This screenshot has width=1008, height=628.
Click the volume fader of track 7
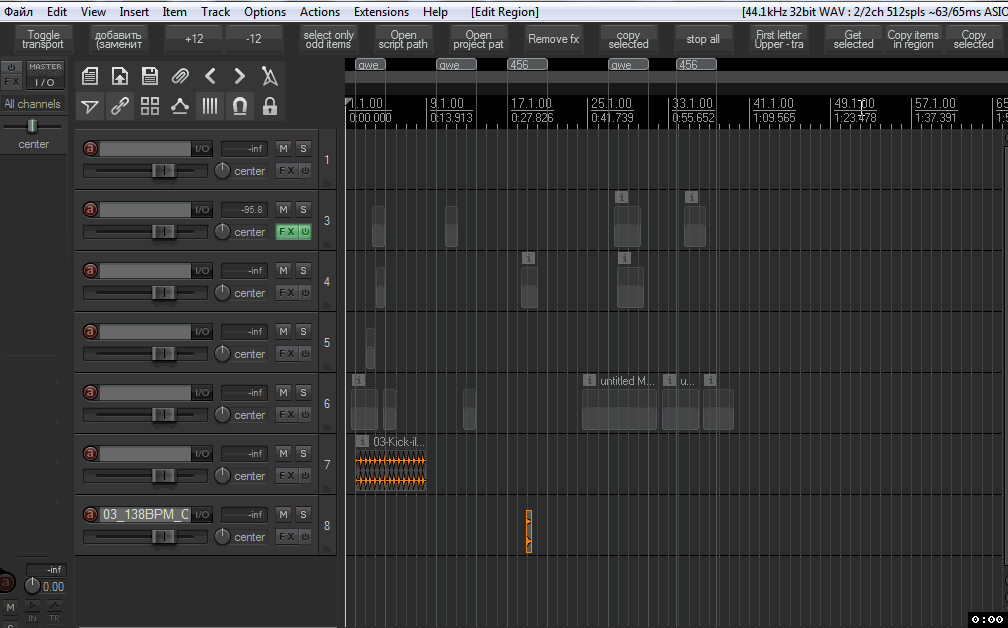tap(163, 476)
